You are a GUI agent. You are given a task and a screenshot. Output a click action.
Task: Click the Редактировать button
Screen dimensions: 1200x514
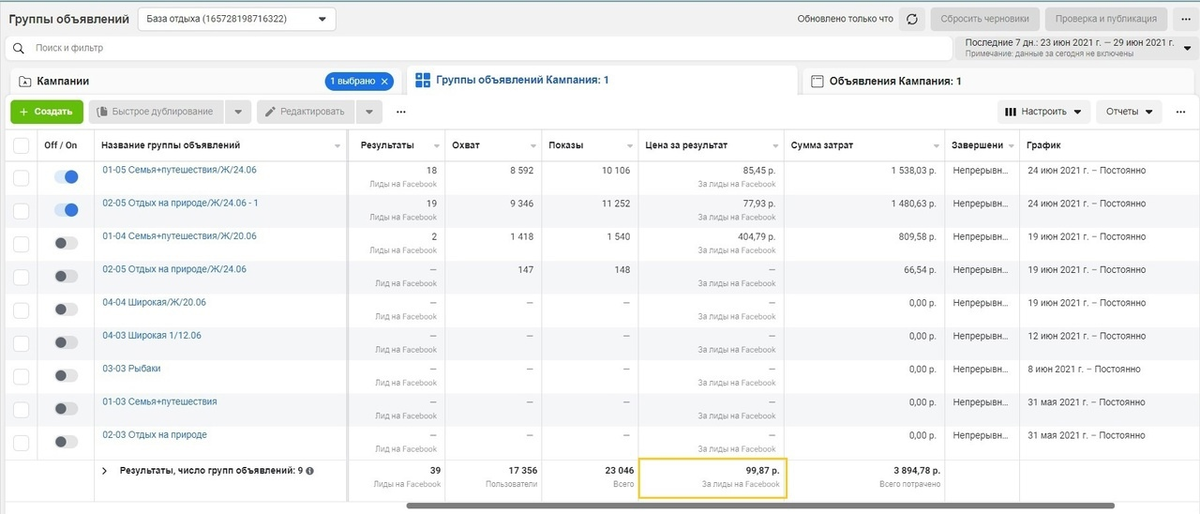pyautogui.click(x=306, y=112)
